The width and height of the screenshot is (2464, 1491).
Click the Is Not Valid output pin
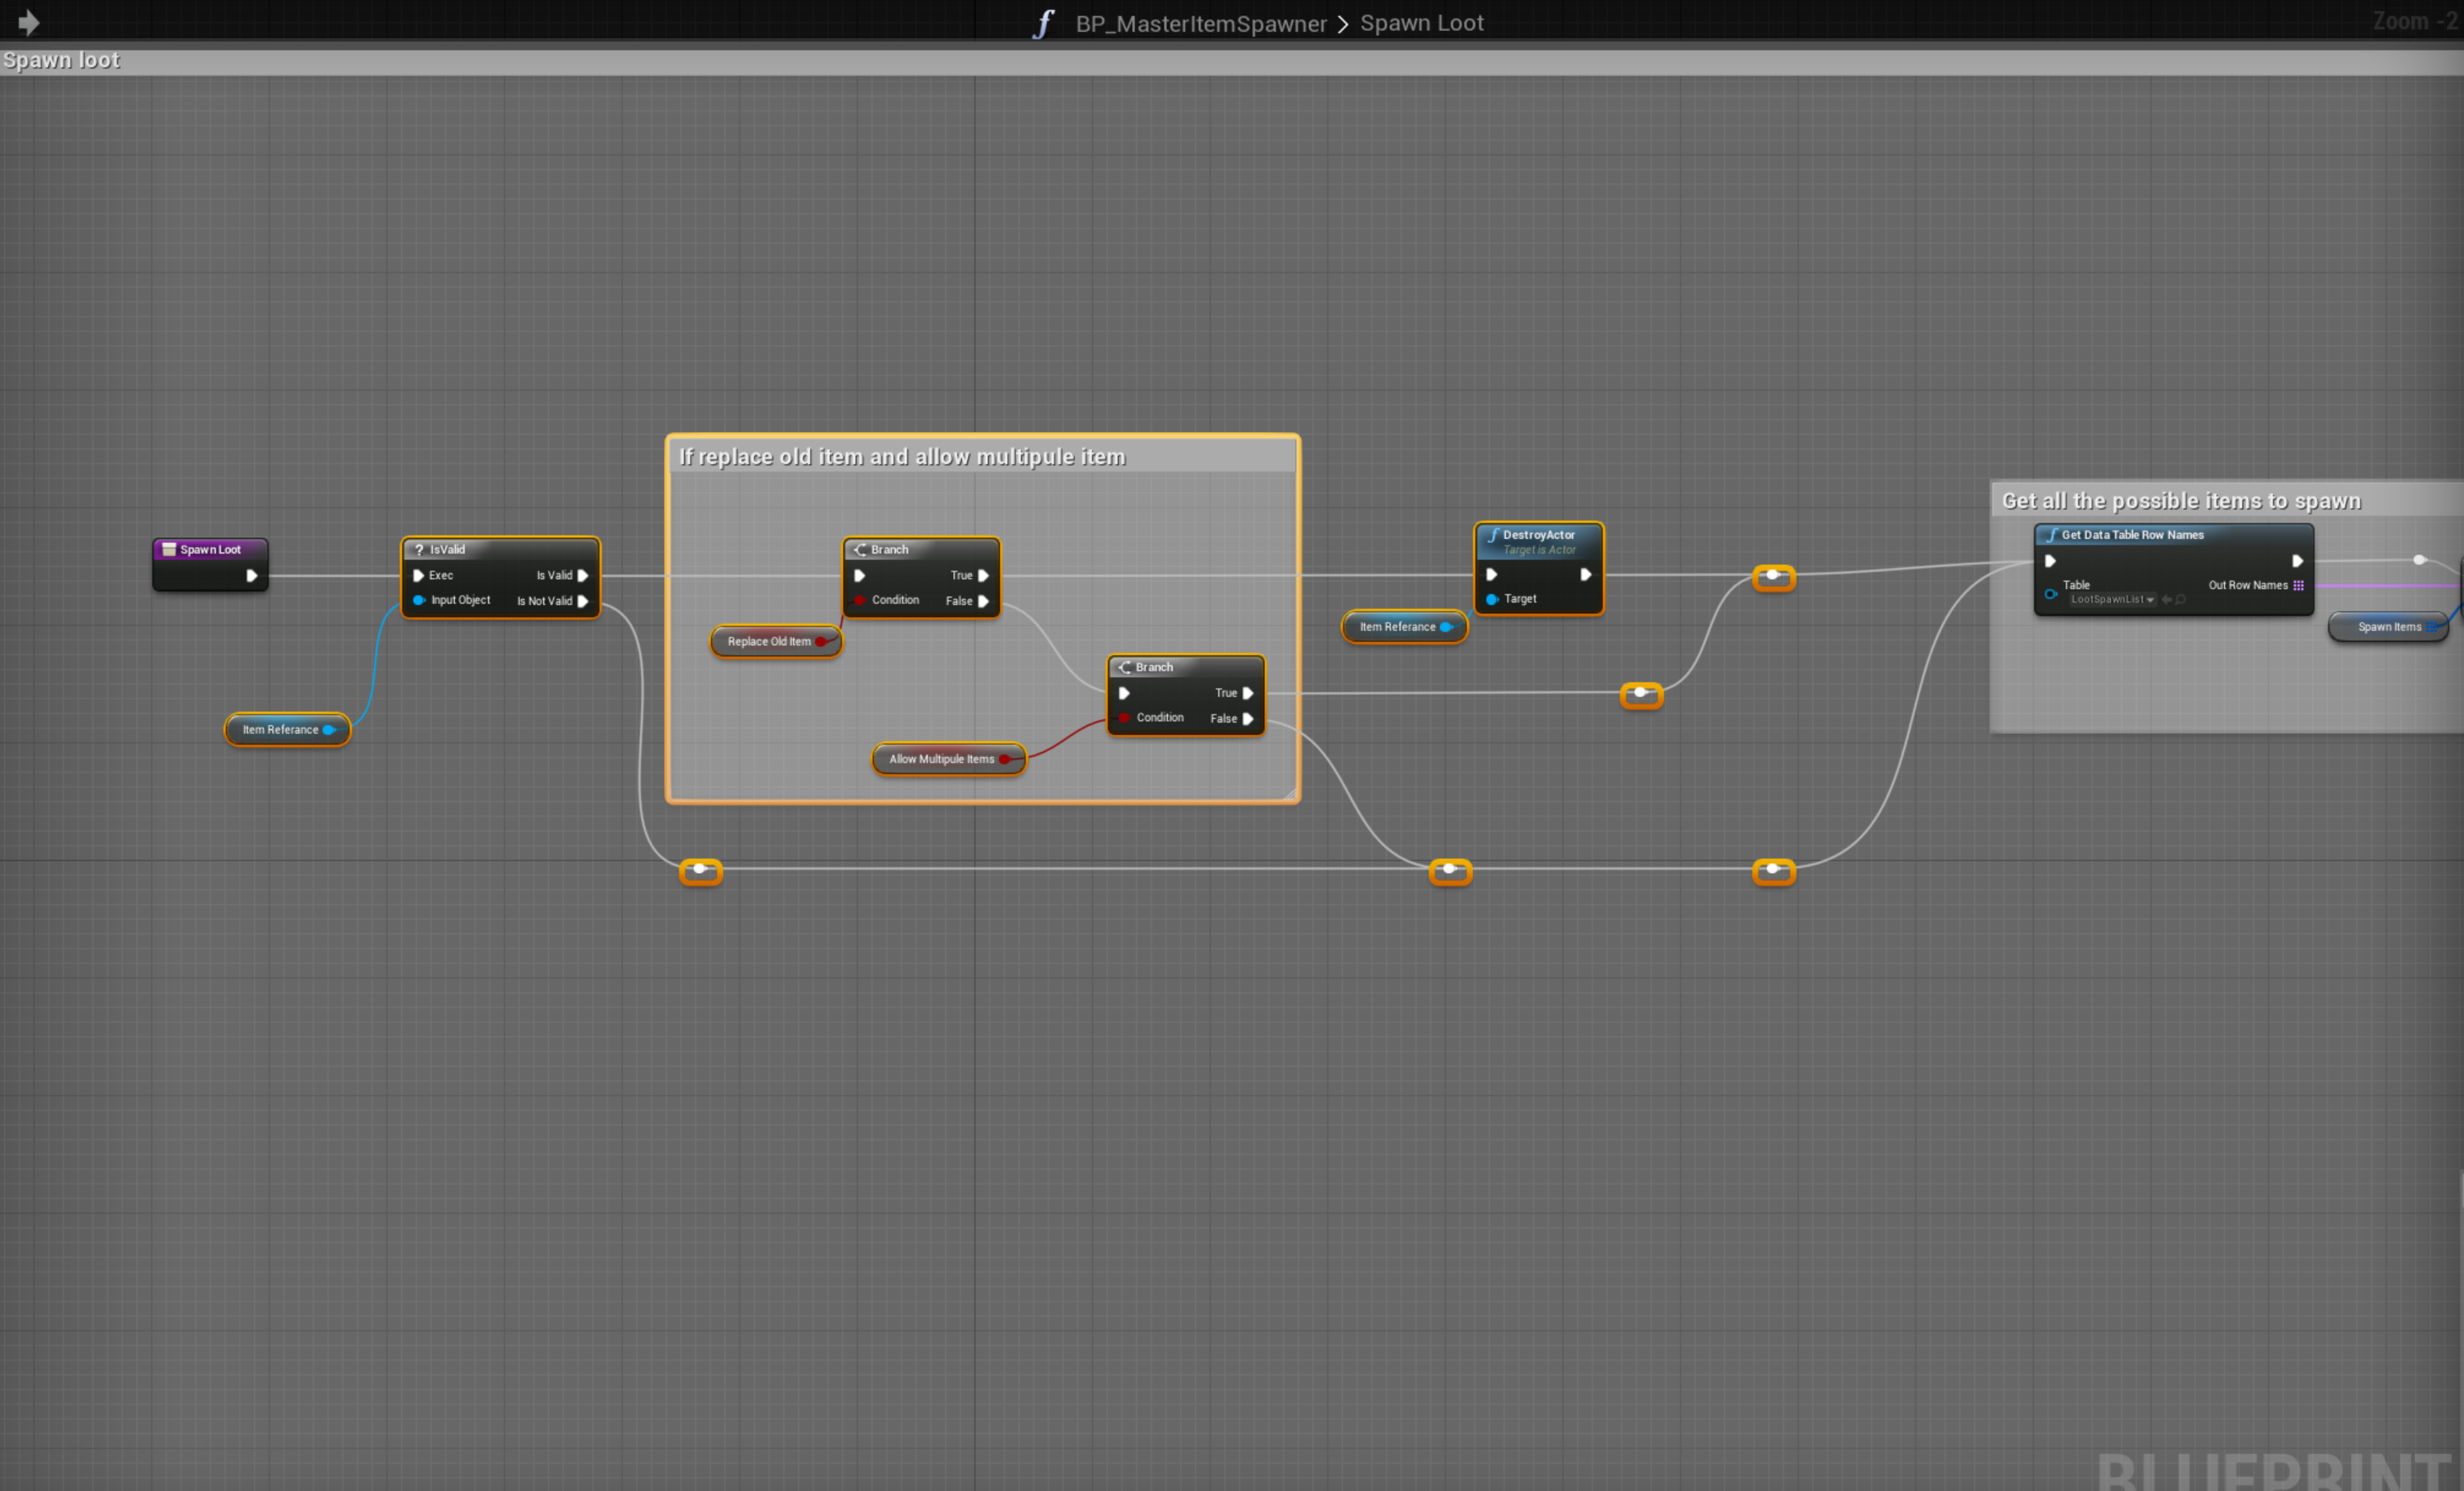pos(583,601)
